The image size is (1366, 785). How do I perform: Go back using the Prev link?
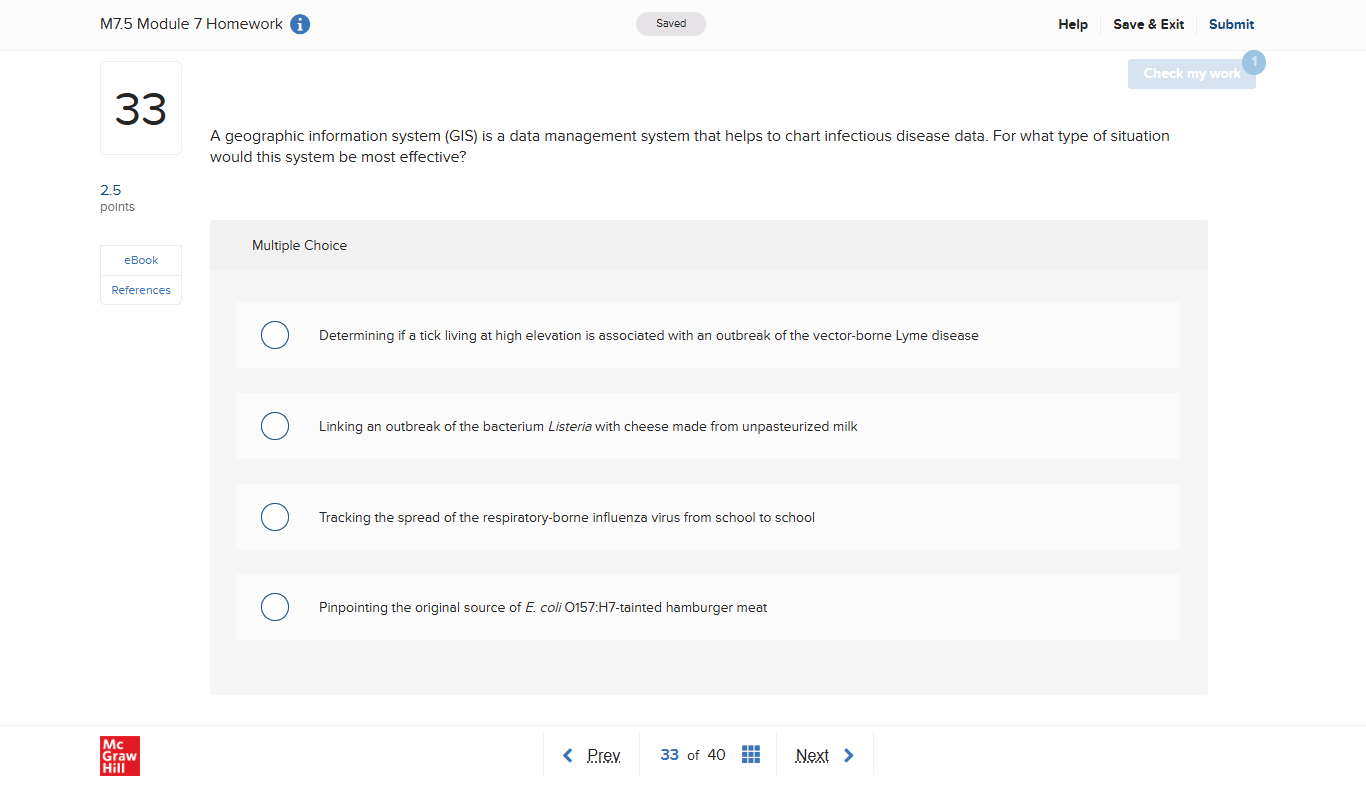pos(604,754)
